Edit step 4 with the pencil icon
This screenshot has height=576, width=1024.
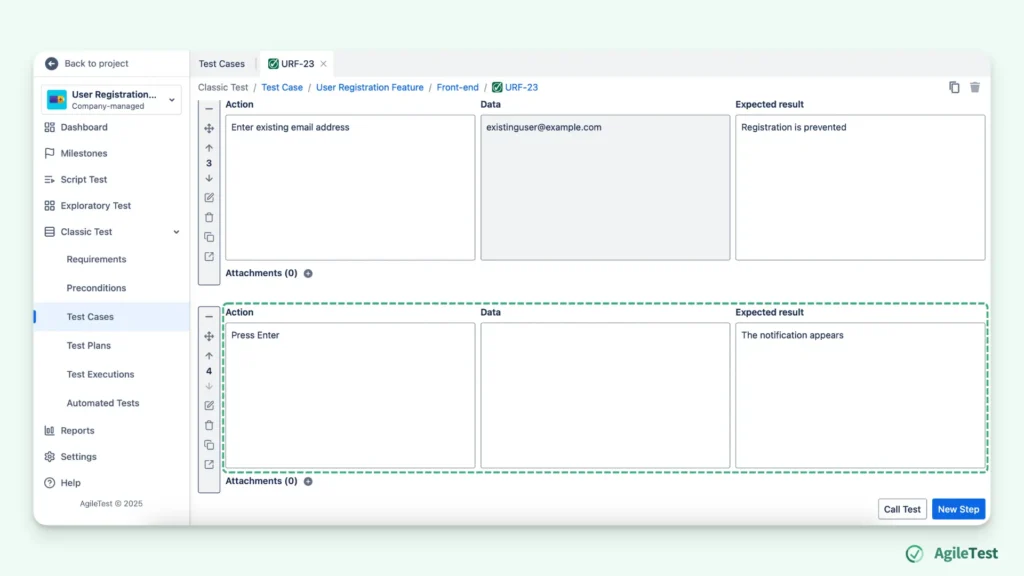(x=209, y=406)
